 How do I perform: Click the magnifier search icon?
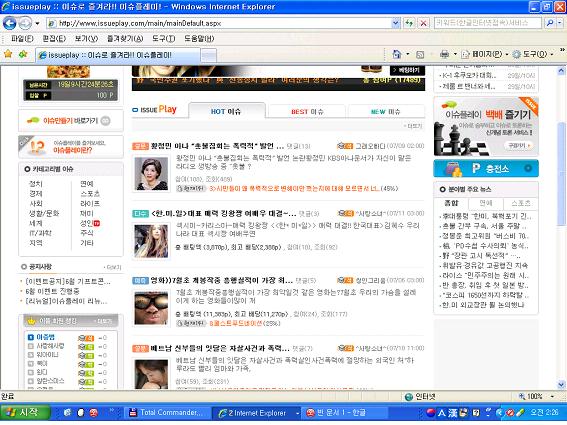tap(550, 23)
